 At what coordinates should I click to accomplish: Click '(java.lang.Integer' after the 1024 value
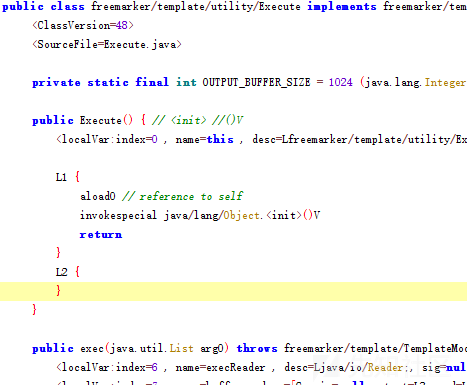[413, 82]
